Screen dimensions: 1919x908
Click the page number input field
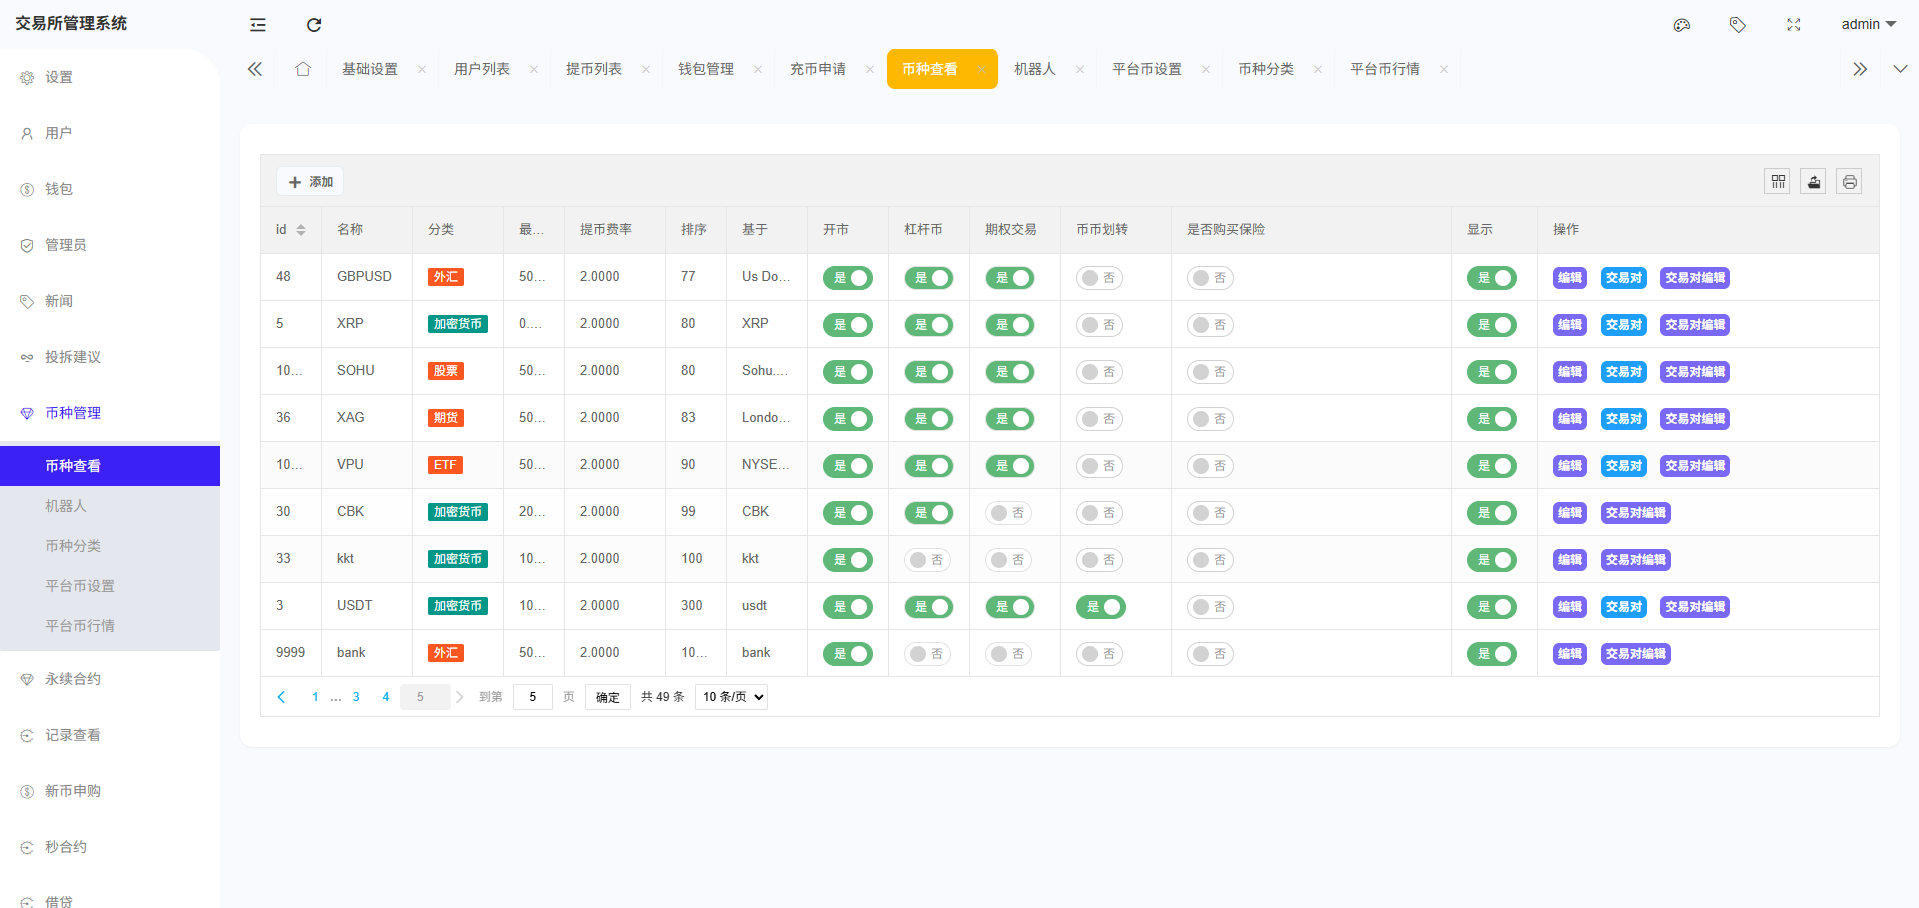coord(532,697)
